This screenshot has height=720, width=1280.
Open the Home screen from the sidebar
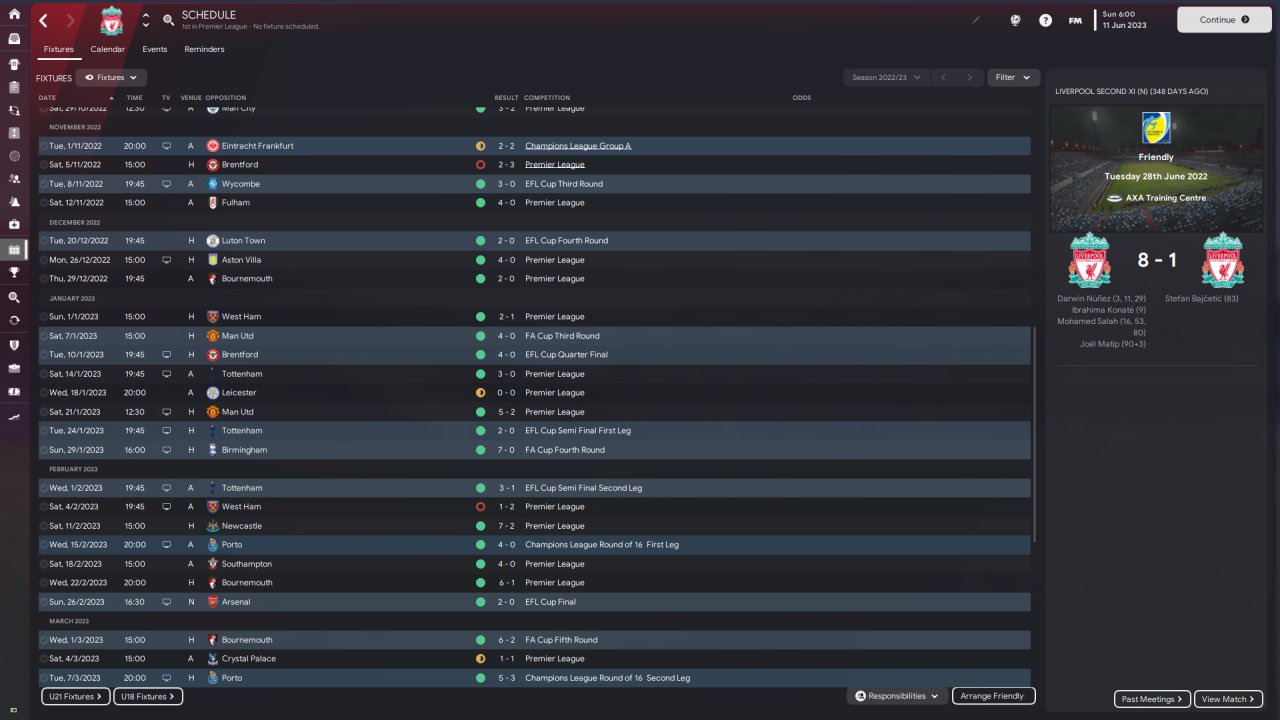(14, 14)
